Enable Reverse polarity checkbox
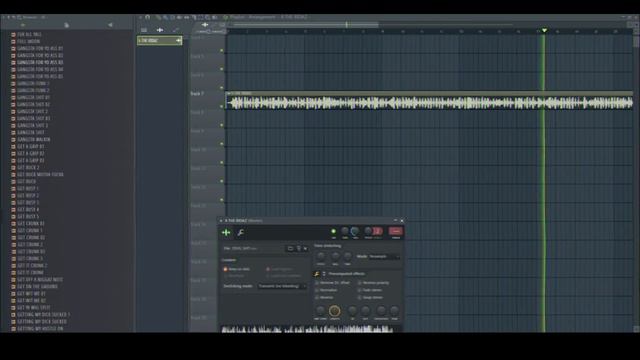 tap(360, 283)
